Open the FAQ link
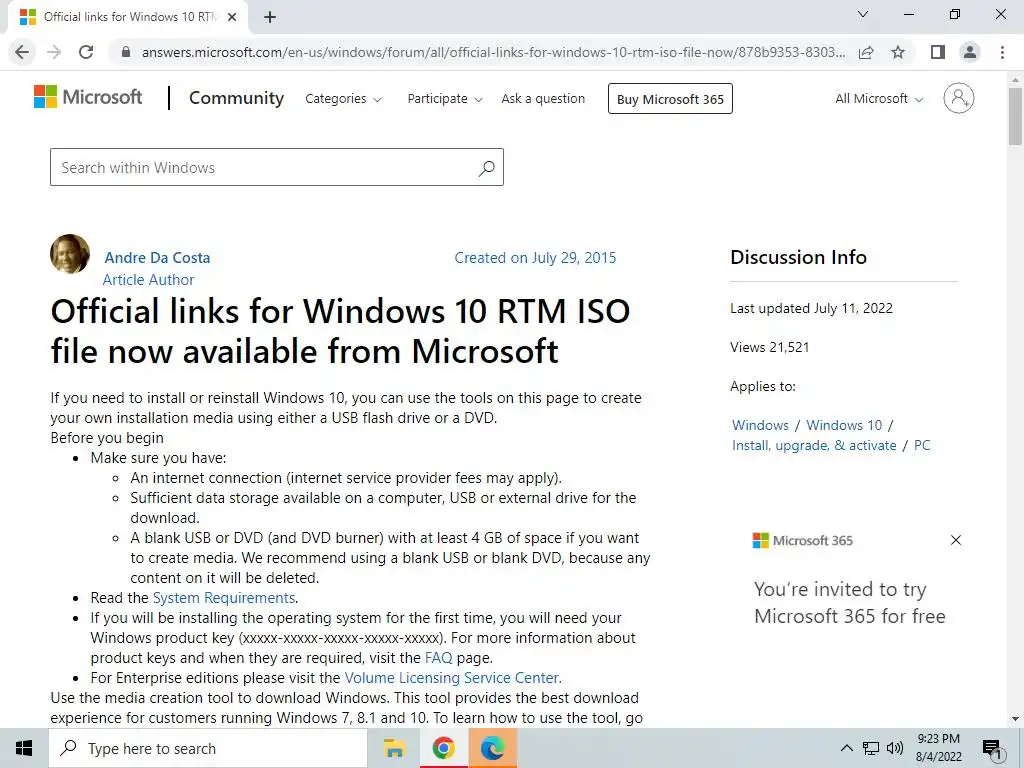 (x=438, y=658)
